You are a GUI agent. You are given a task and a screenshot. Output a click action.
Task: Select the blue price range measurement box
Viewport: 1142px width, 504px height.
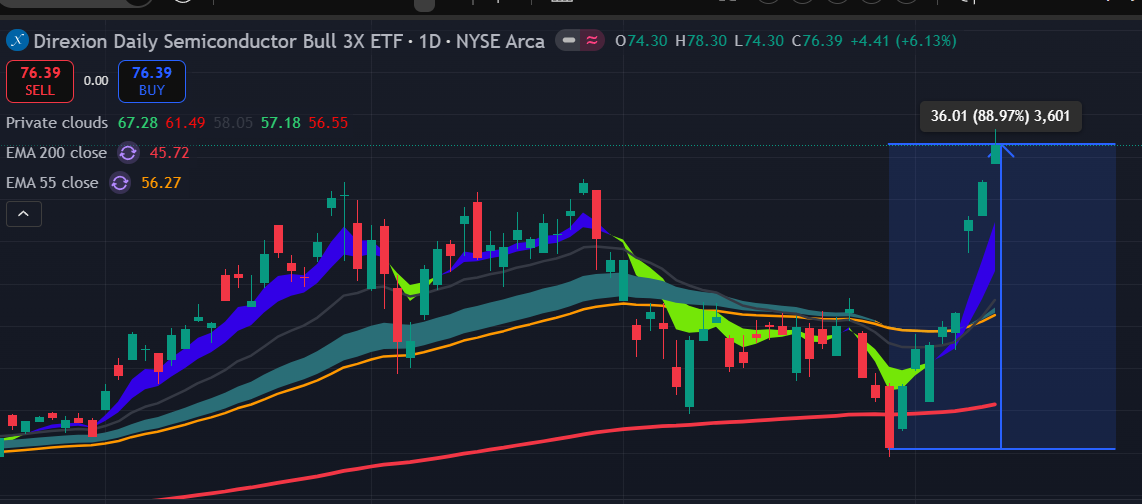coord(1001,296)
